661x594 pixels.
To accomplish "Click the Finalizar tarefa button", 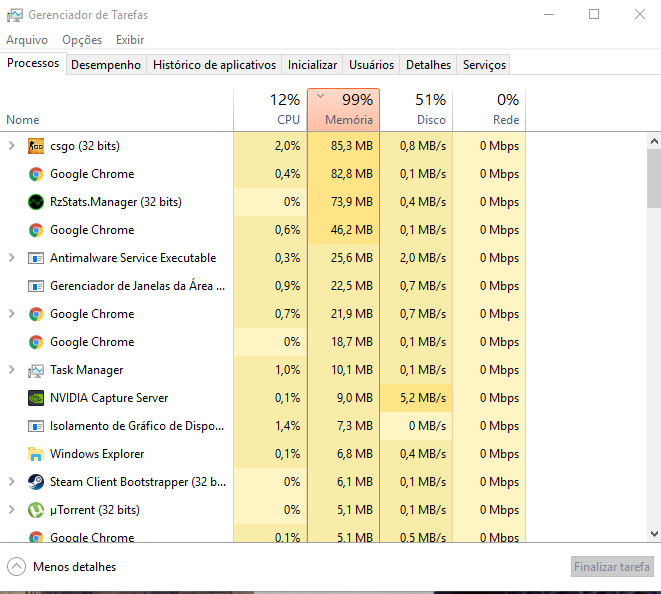I will pos(612,567).
